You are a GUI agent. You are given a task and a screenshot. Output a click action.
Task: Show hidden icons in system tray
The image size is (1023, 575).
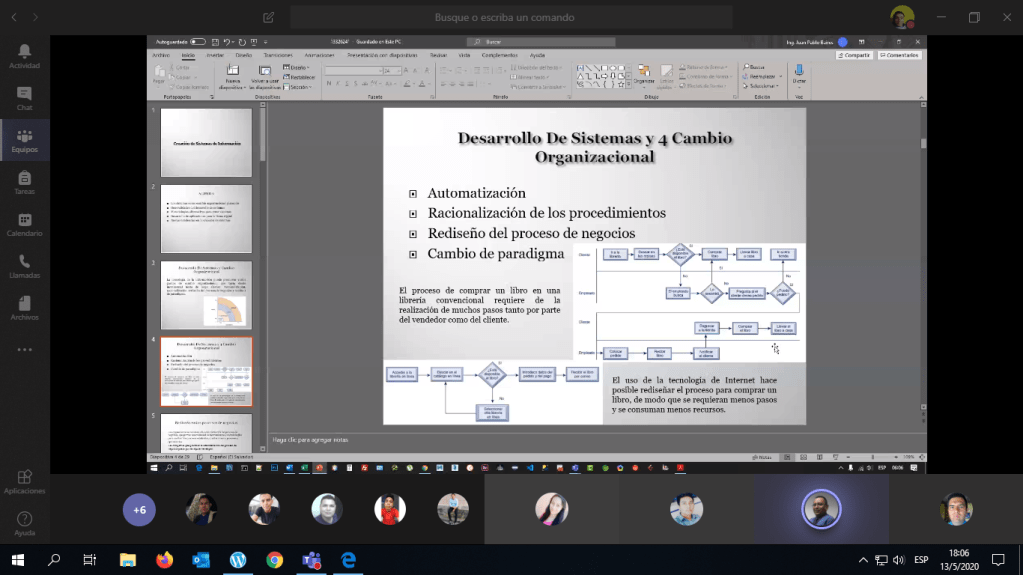point(863,560)
